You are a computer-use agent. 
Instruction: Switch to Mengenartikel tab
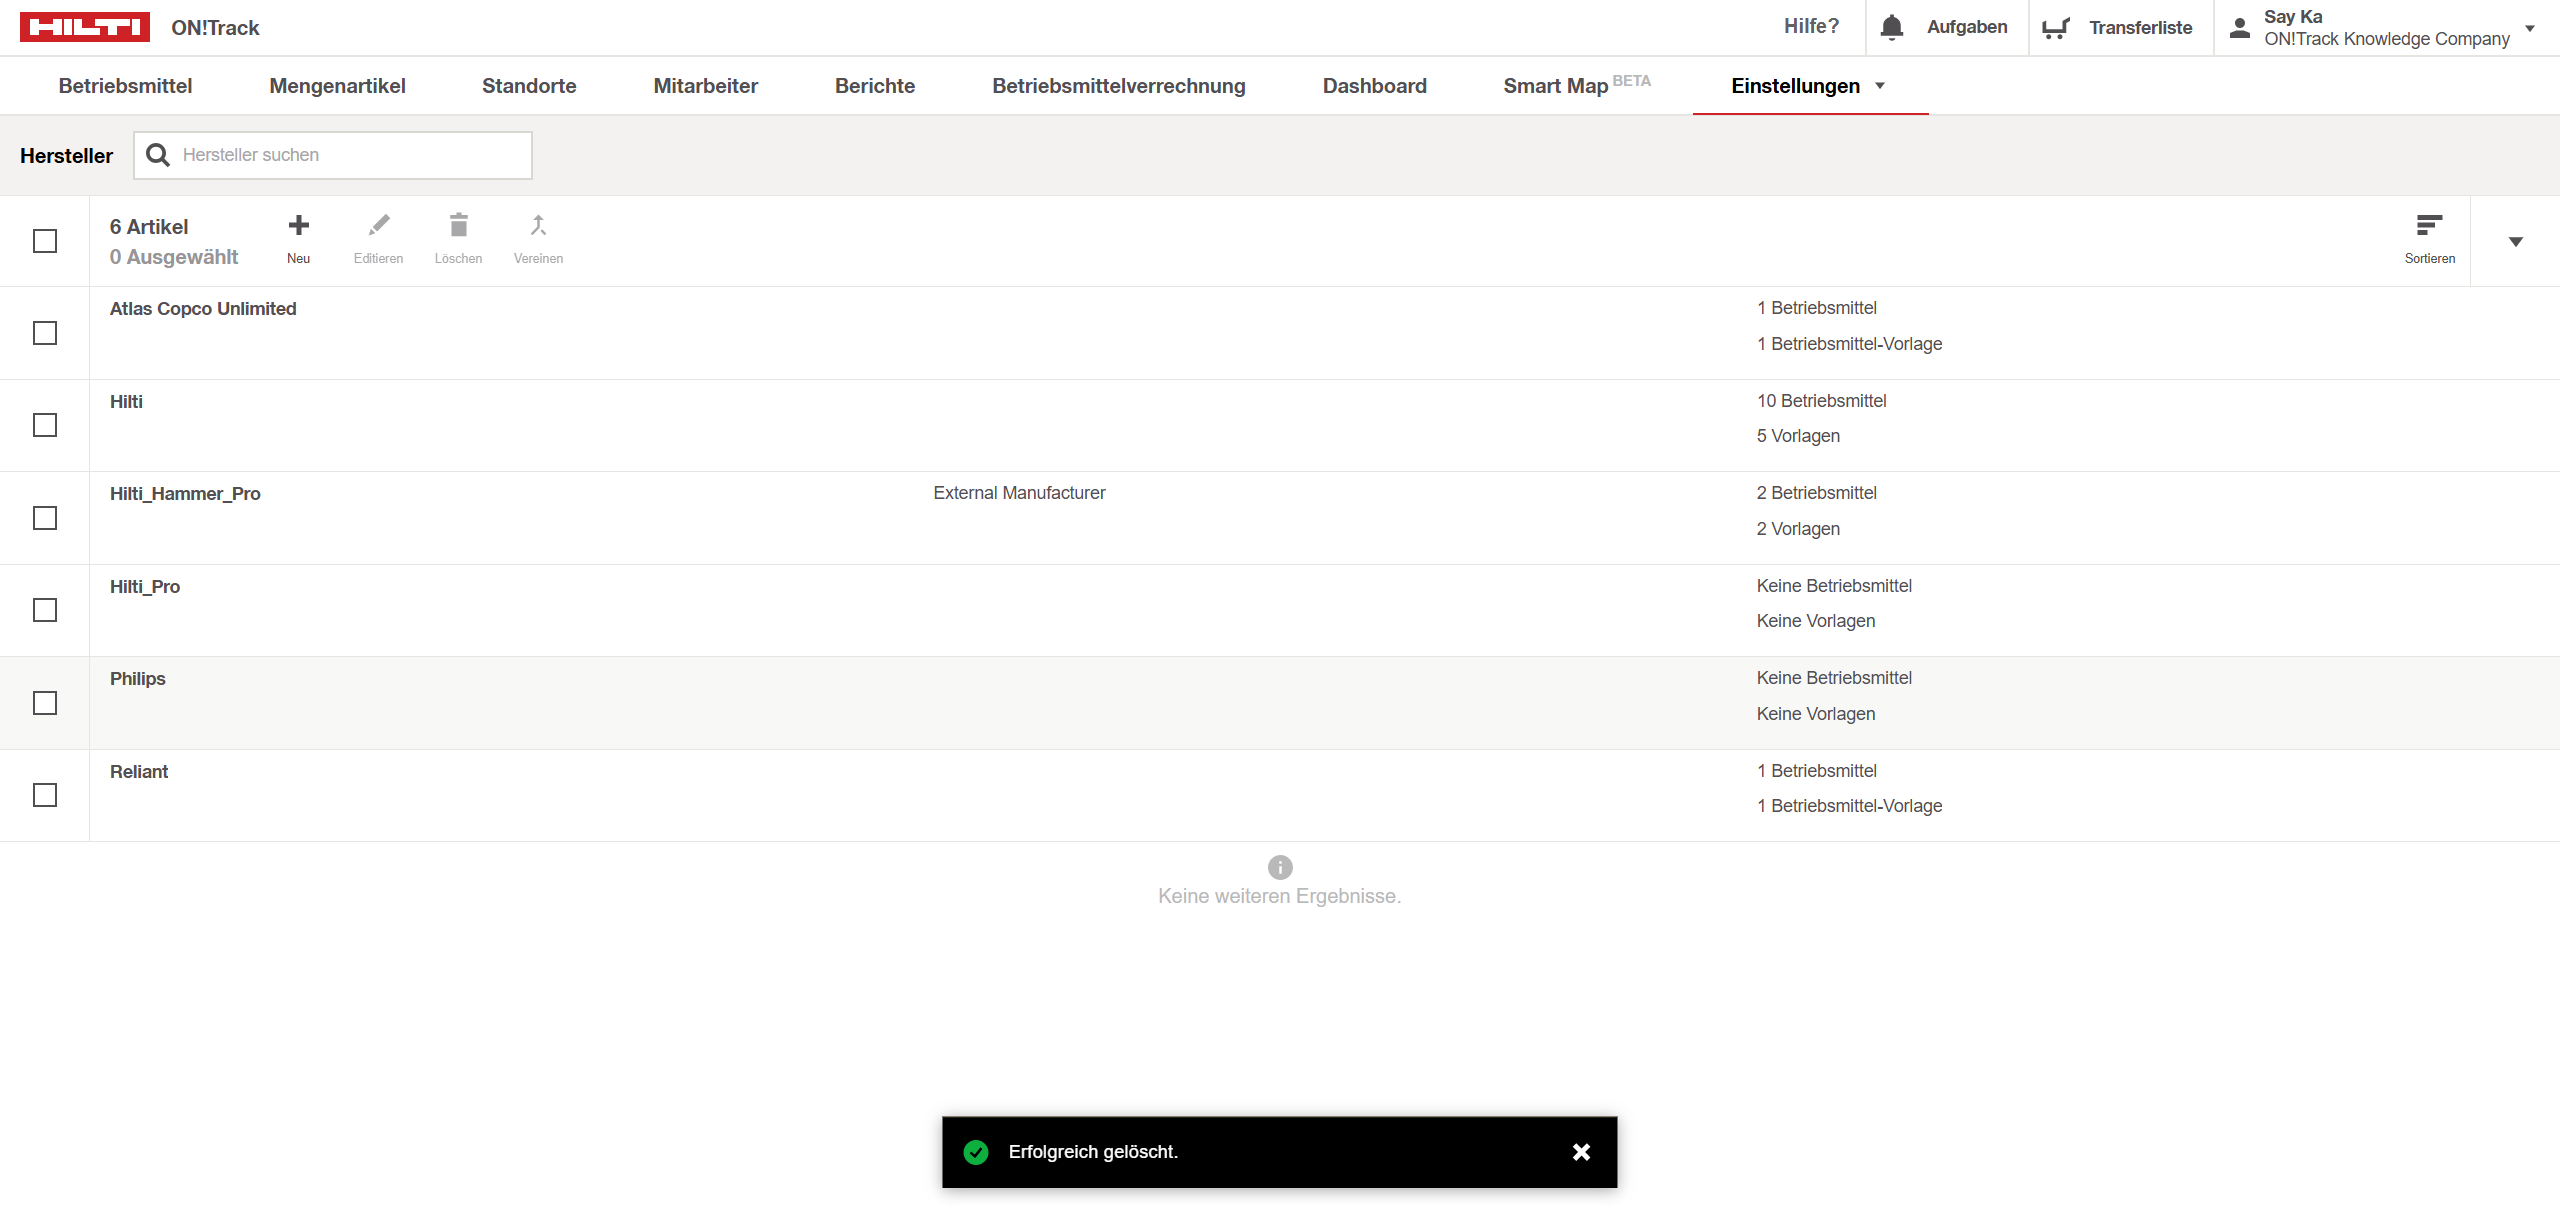pyautogui.click(x=337, y=86)
